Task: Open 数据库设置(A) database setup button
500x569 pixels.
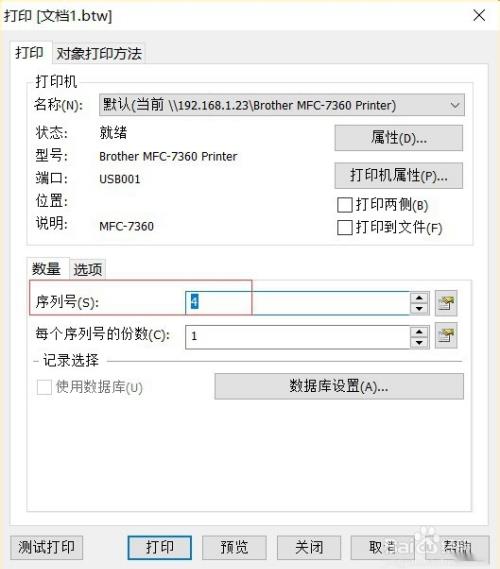Action: (x=339, y=386)
